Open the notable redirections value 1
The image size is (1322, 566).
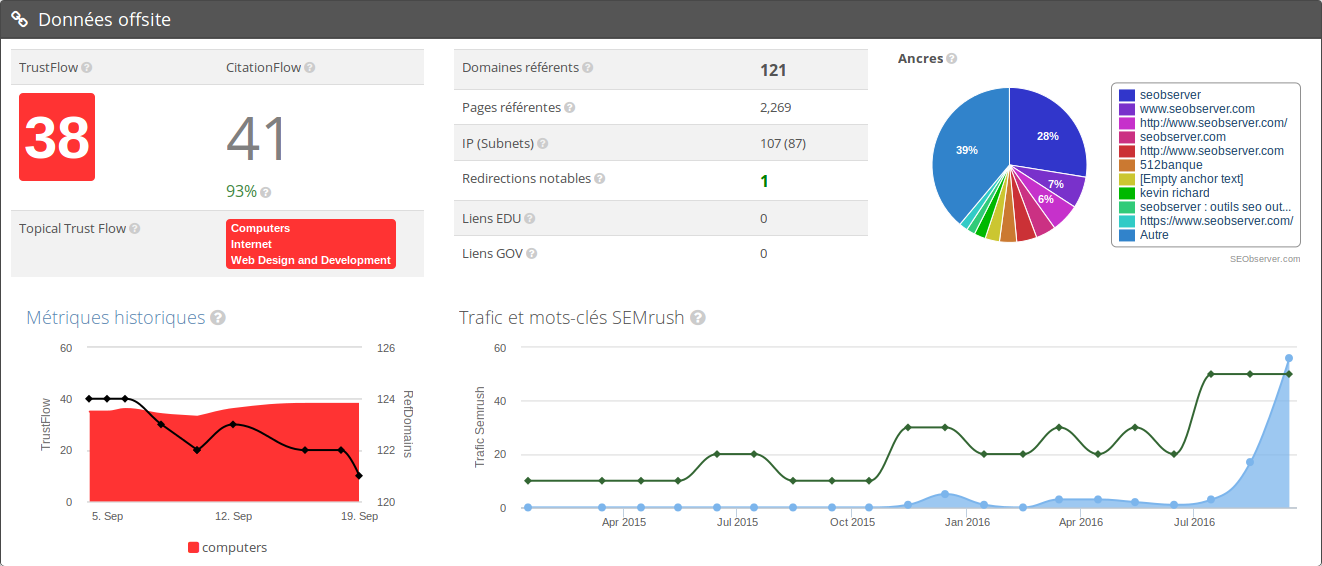[x=764, y=181]
